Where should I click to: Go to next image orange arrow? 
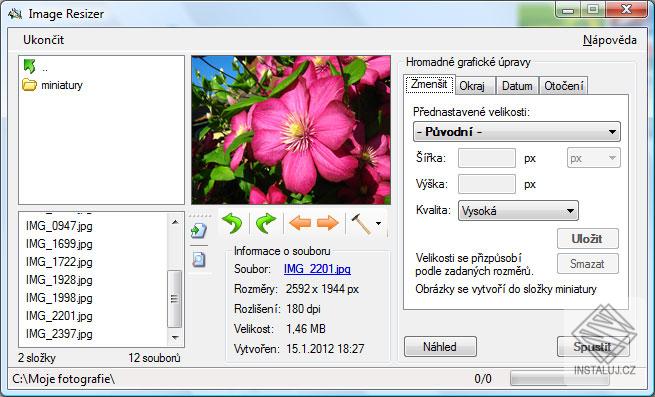328,223
